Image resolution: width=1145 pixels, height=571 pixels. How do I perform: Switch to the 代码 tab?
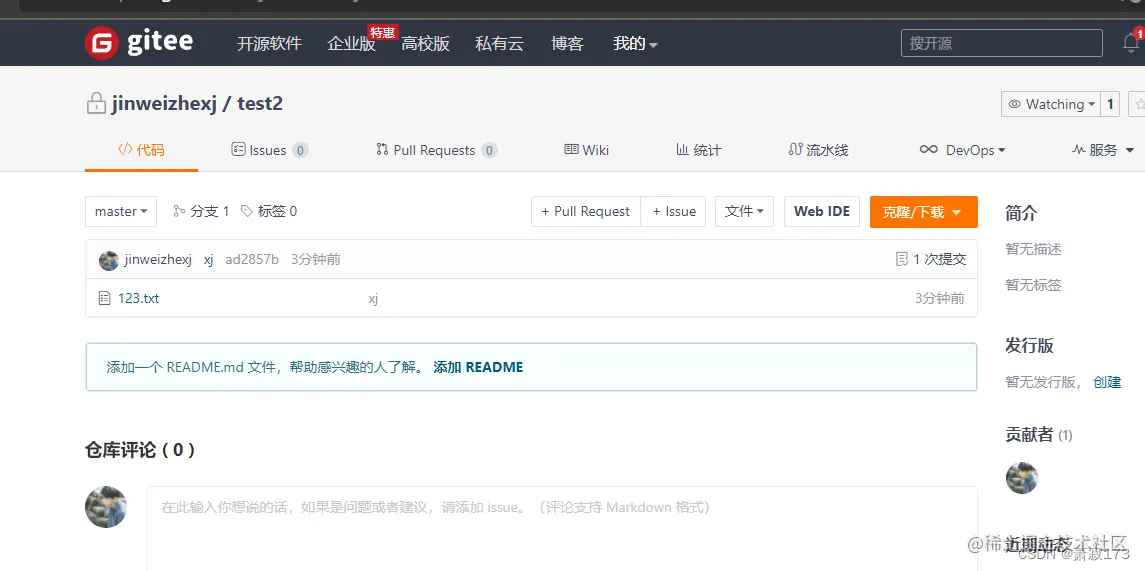click(x=141, y=150)
